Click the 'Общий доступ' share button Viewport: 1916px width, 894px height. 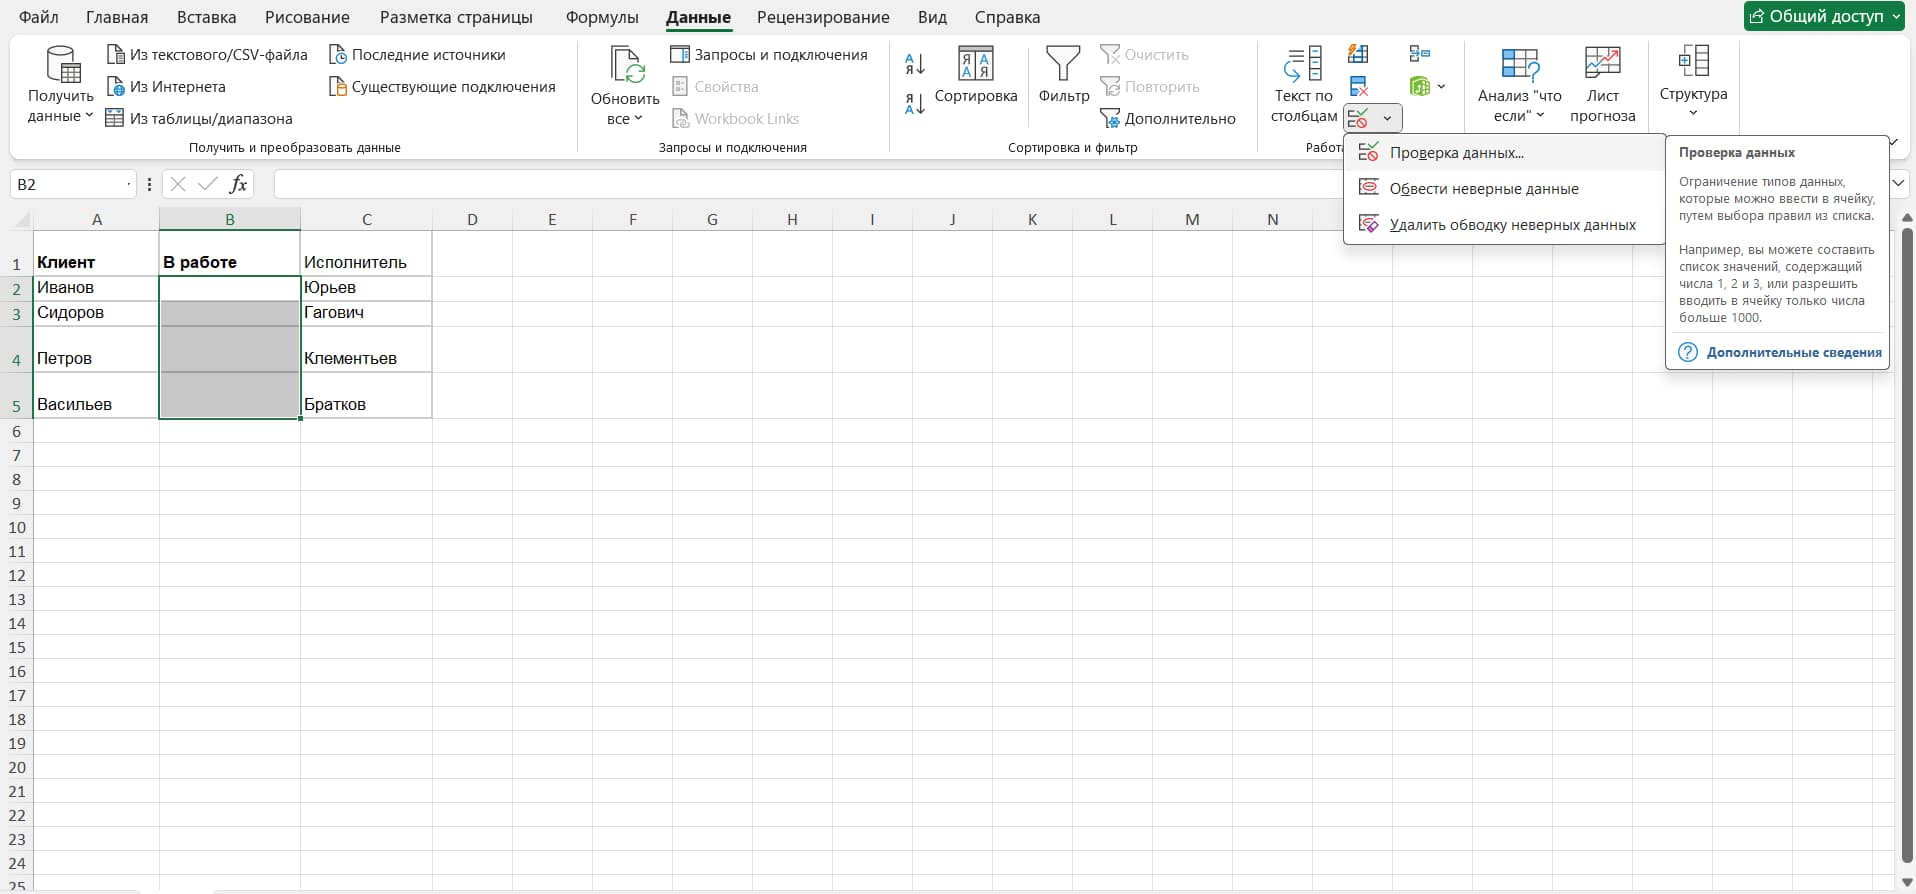click(x=1822, y=16)
